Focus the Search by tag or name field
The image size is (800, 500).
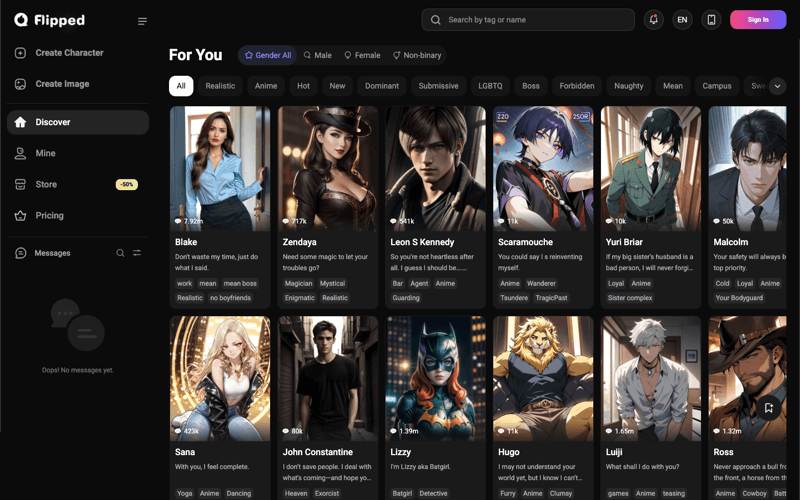[x=528, y=20]
